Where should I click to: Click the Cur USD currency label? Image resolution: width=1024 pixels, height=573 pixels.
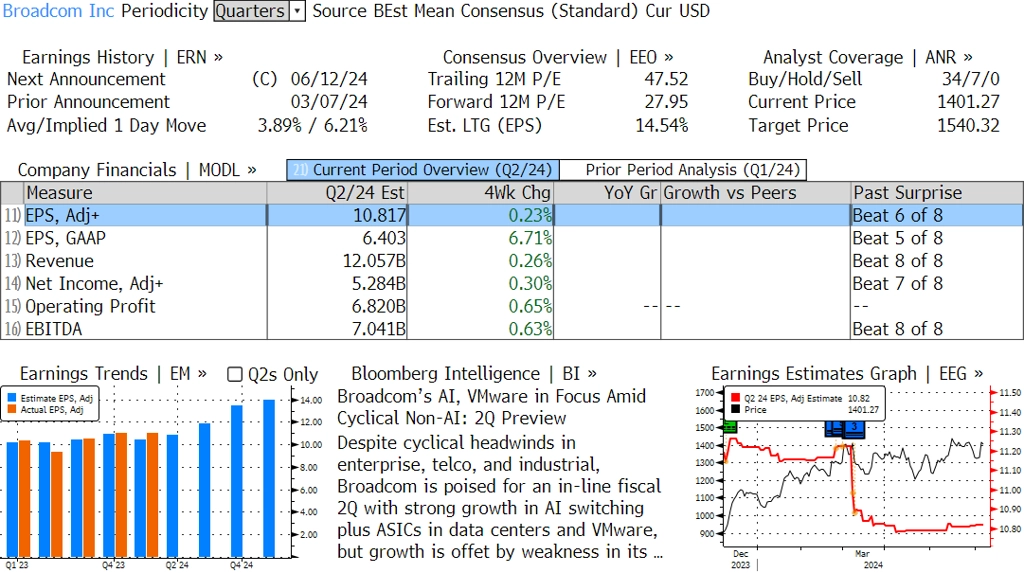coord(677,11)
